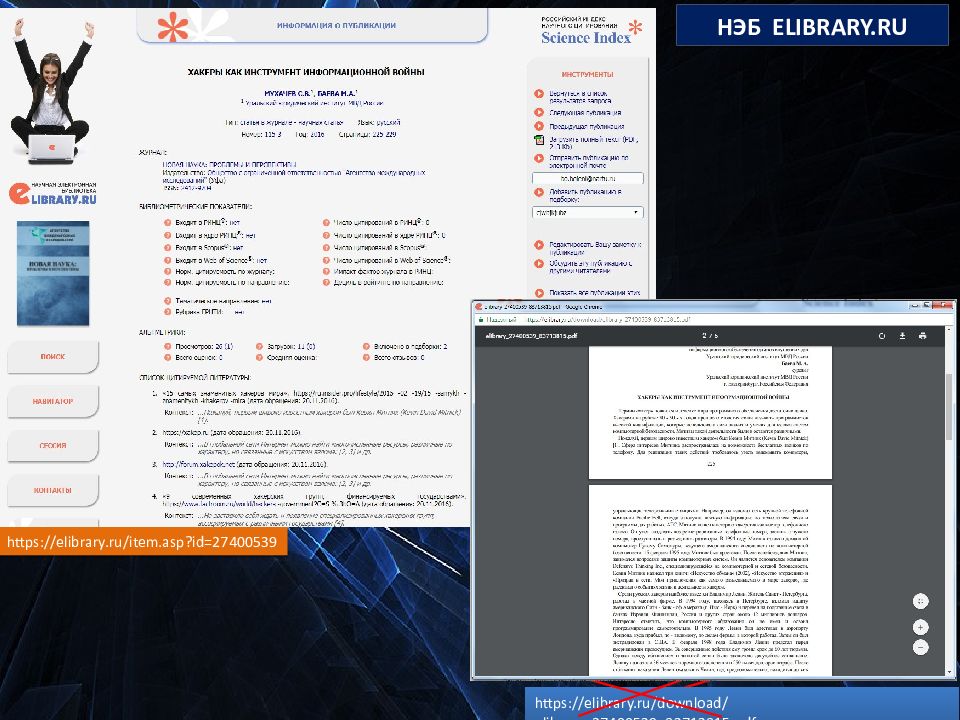The image size is (960, 720).
Task: Click arrow icon for discussing publication with readers
Action: tap(539, 264)
